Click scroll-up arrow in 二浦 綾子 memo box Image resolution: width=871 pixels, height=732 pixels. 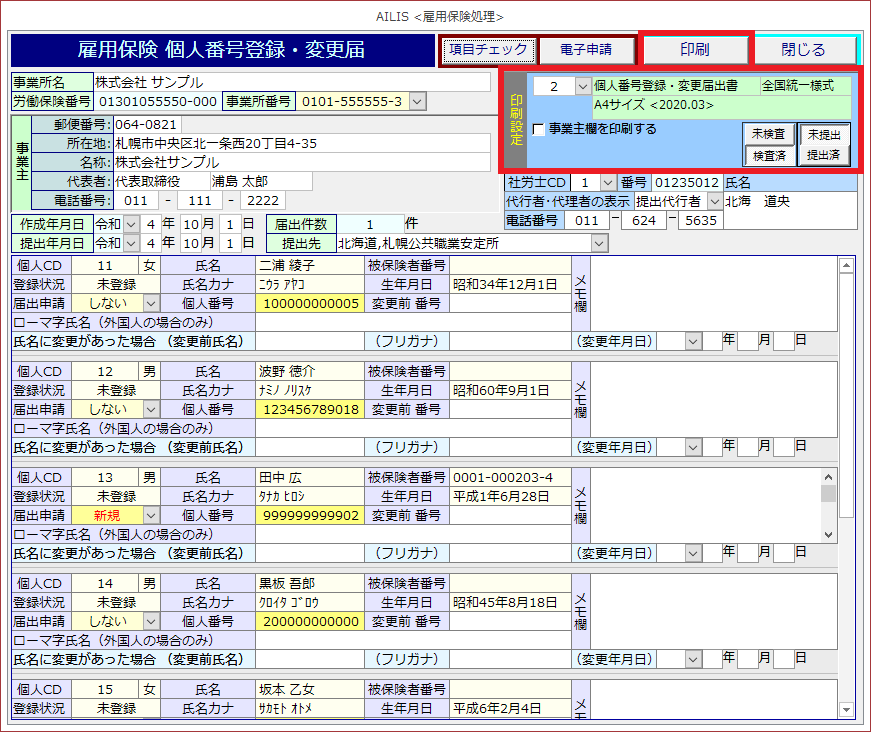pos(845,266)
